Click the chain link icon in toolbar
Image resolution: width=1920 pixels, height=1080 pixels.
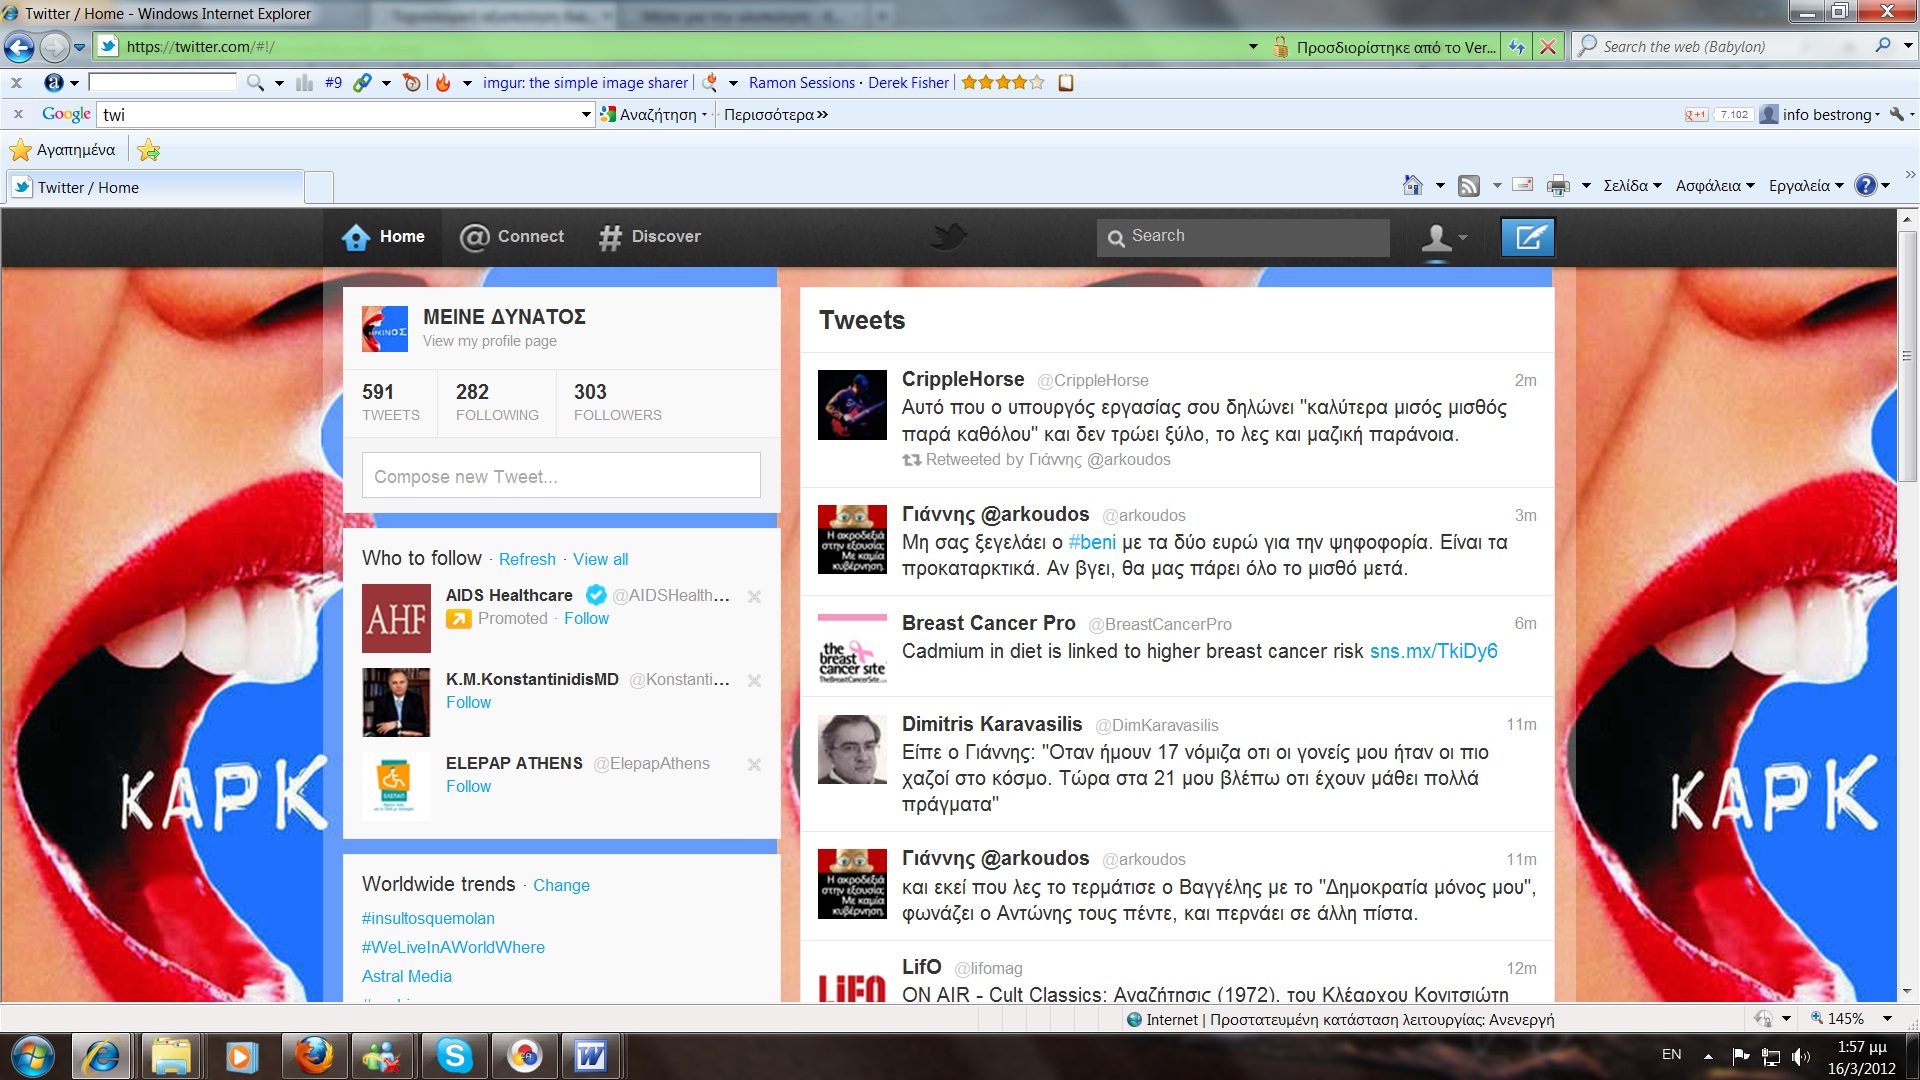pyautogui.click(x=362, y=83)
